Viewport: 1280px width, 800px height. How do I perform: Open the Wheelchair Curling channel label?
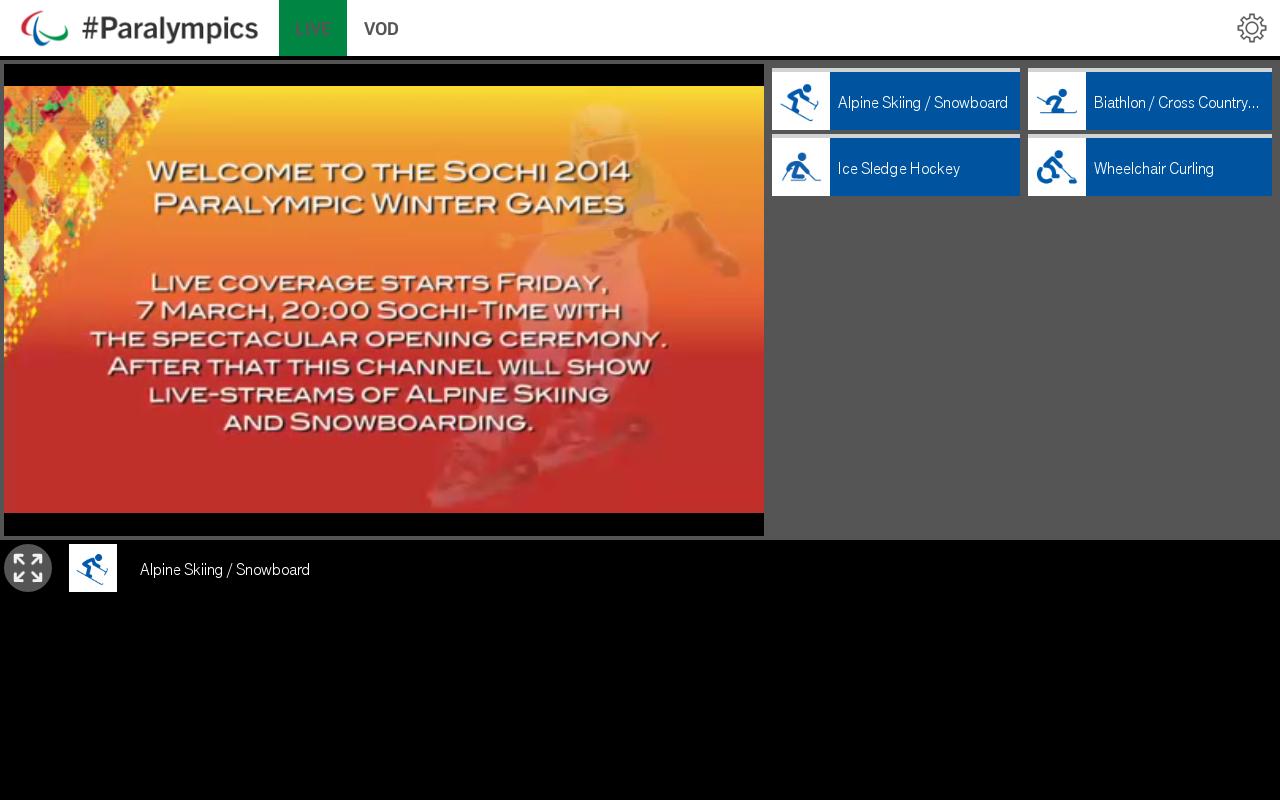click(x=1154, y=168)
